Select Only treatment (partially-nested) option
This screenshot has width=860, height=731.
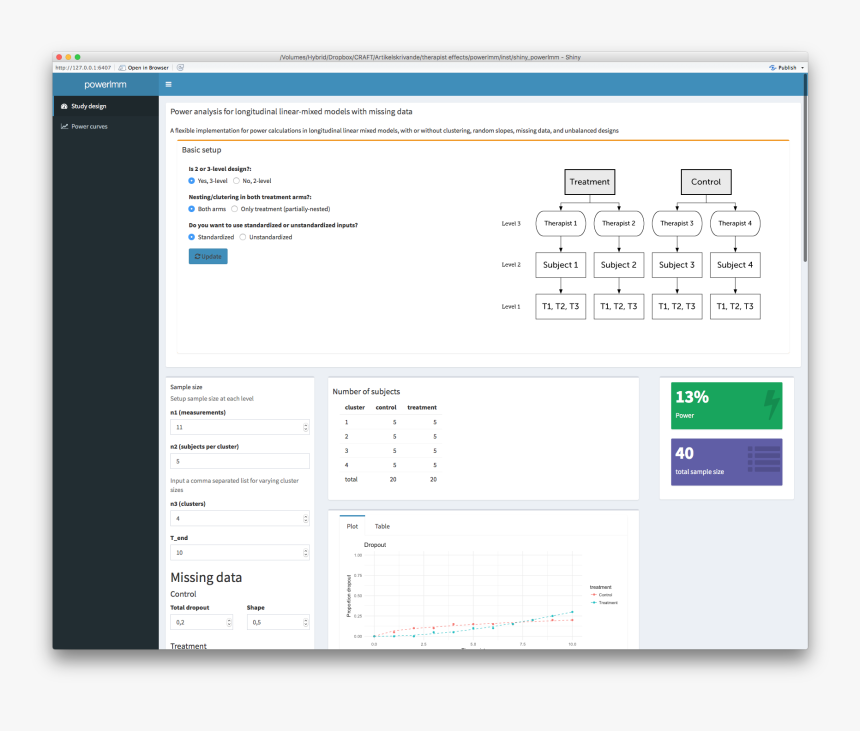[x=234, y=209]
